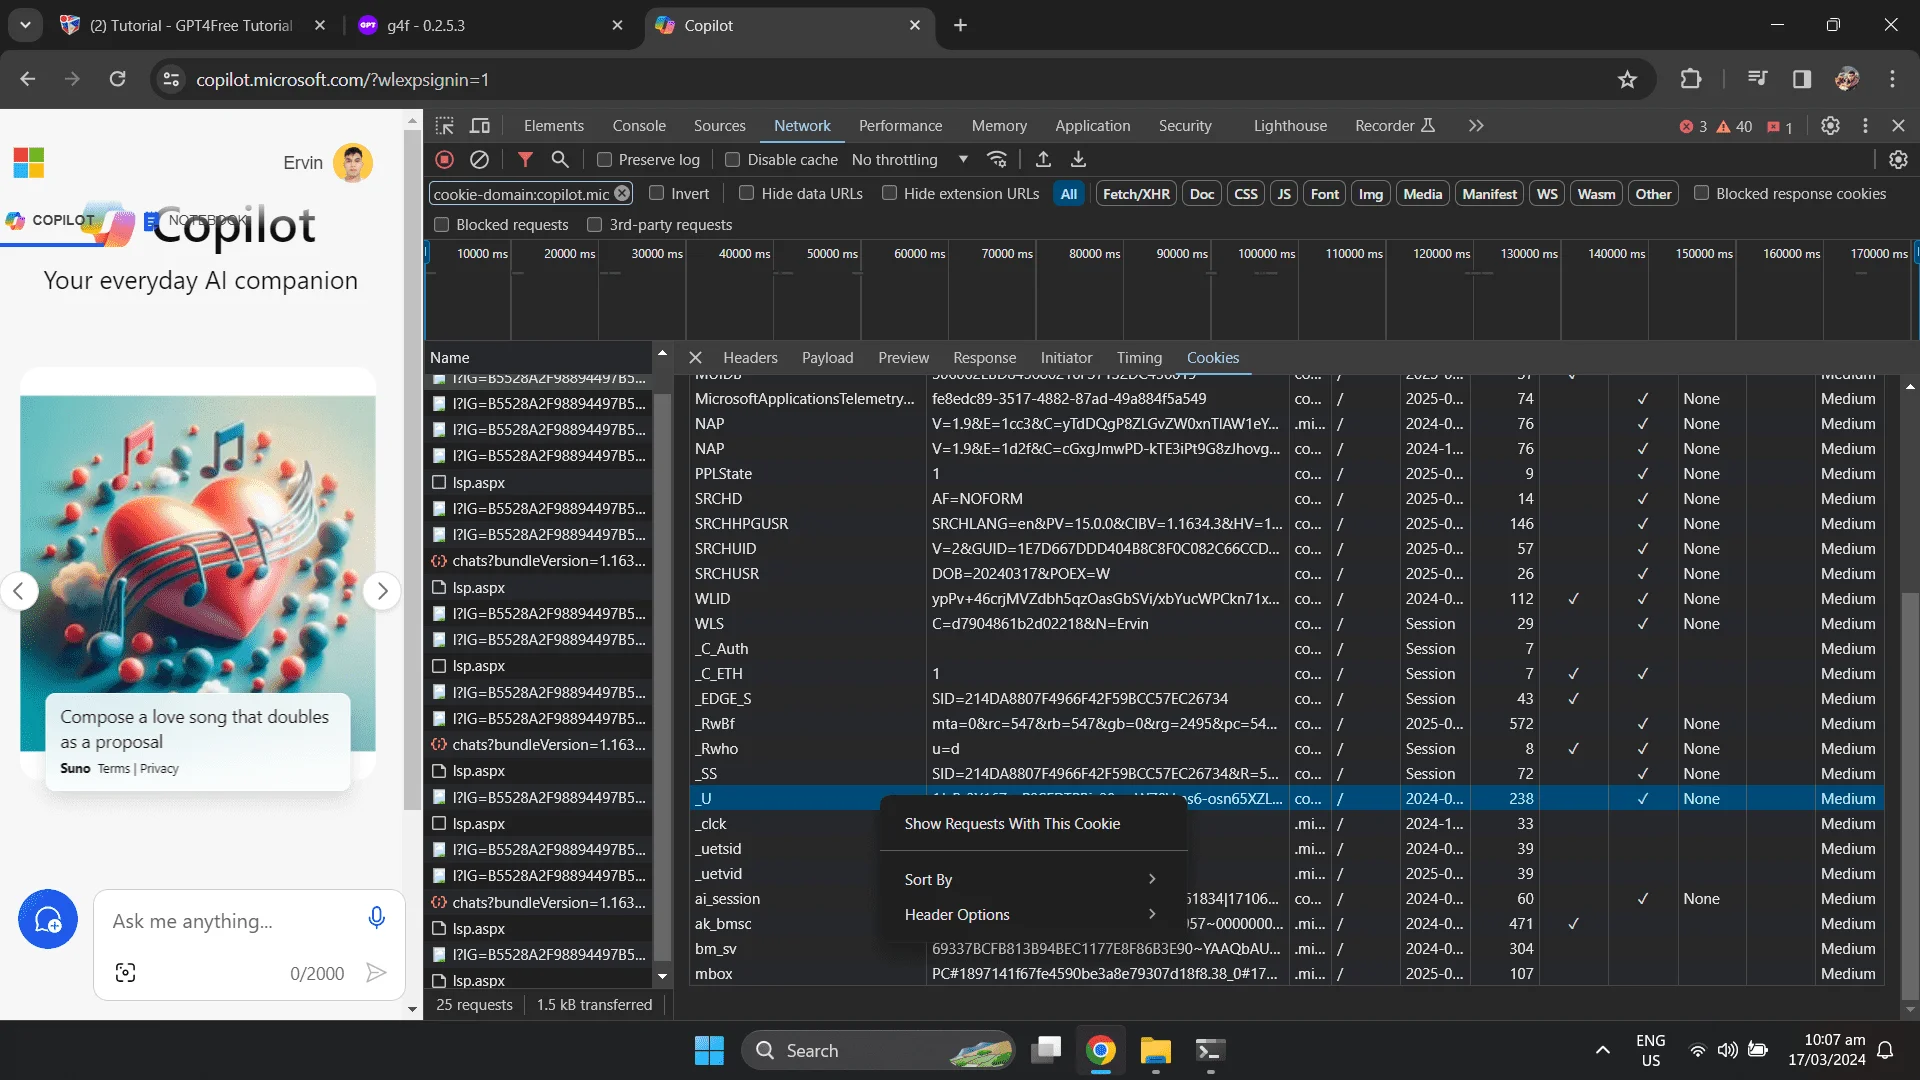Check Hide extension URLs
1920x1080 pixels.
click(889, 193)
